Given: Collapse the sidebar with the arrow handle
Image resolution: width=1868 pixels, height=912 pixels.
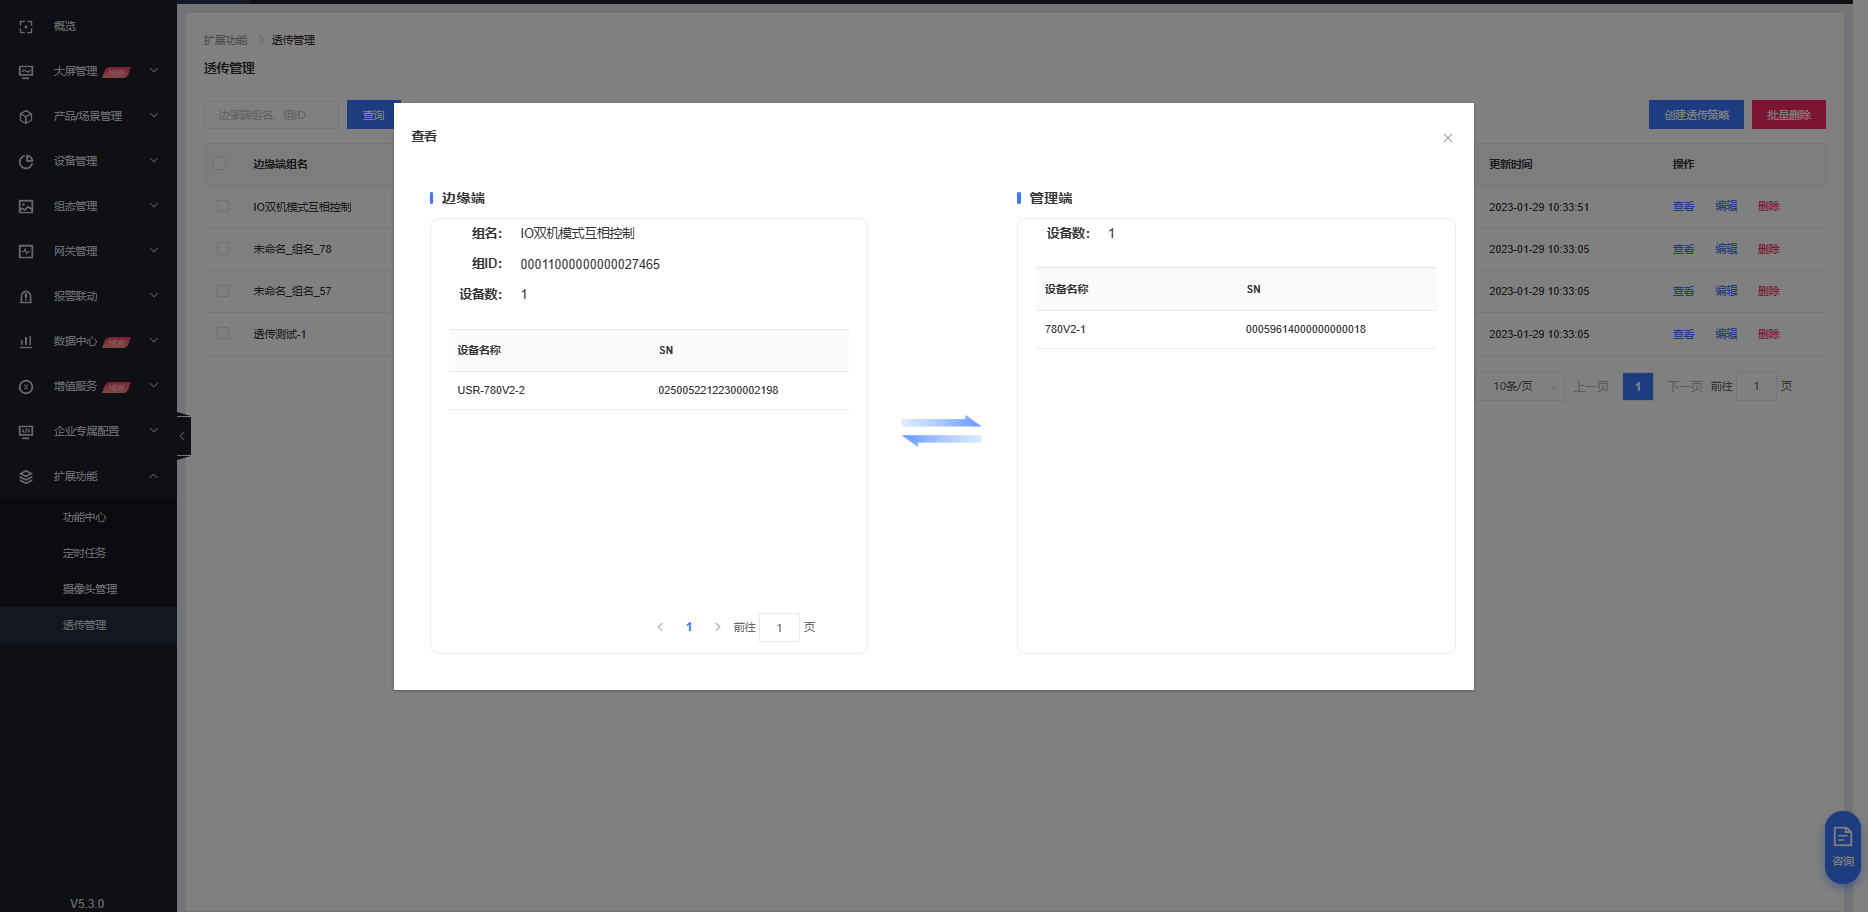Looking at the screenshot, I should pyautogui.click(x=182, y=436).
